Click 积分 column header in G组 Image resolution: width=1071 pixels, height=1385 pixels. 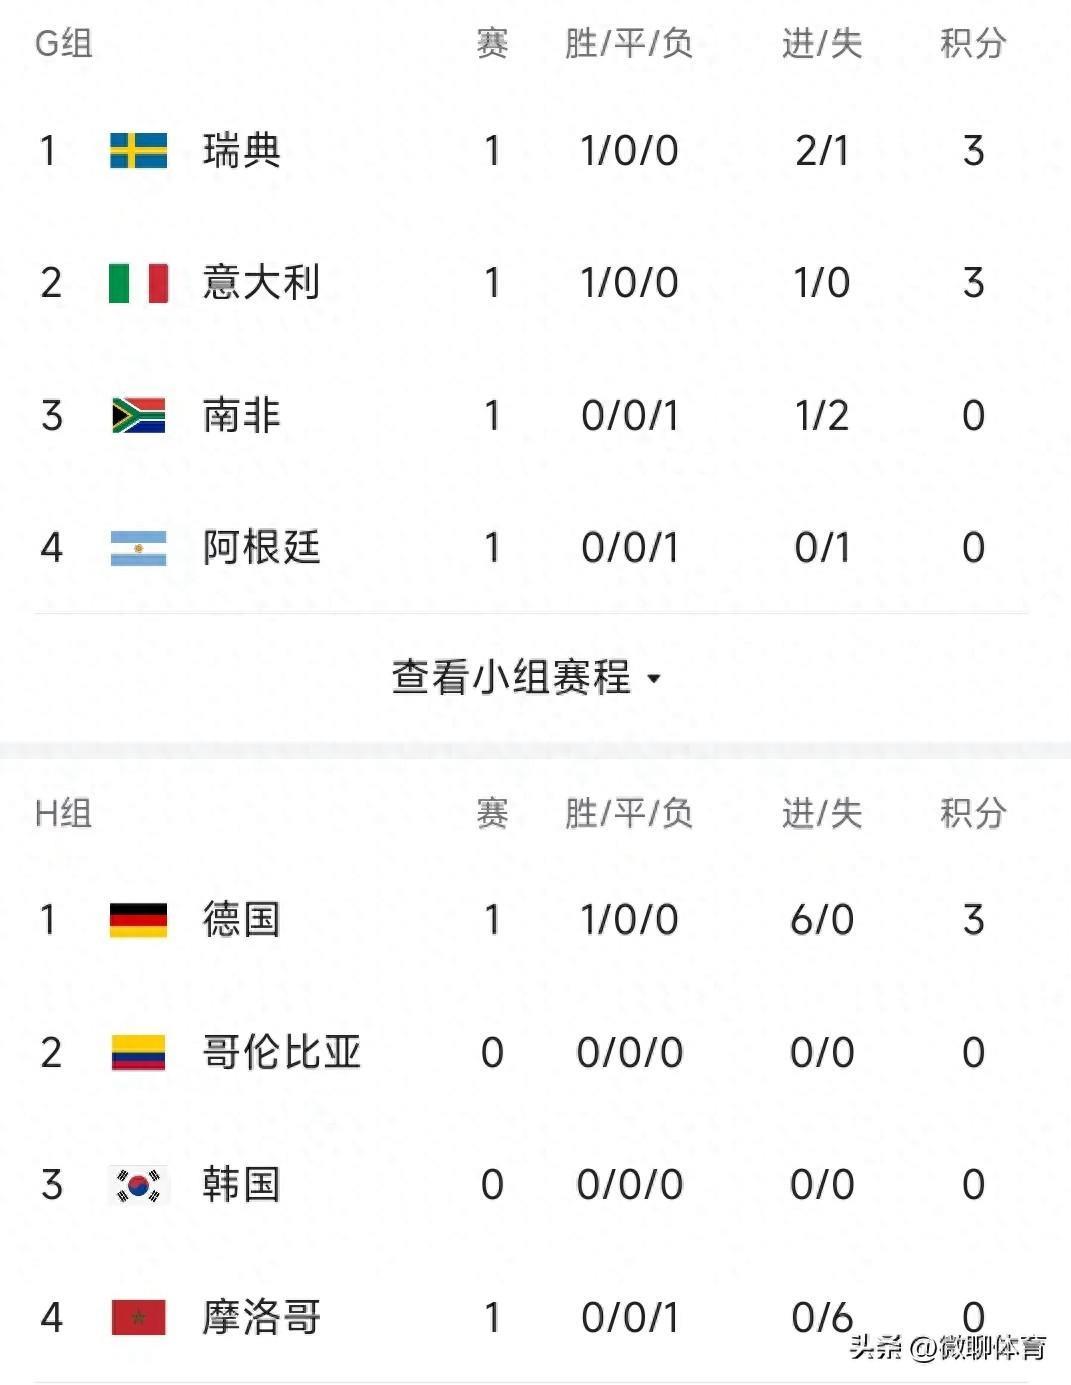click(x=972, y=43)
